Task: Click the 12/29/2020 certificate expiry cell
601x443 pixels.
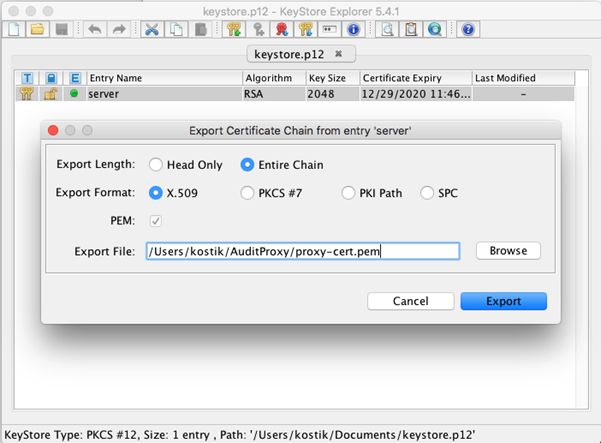Action: point(416,94)
